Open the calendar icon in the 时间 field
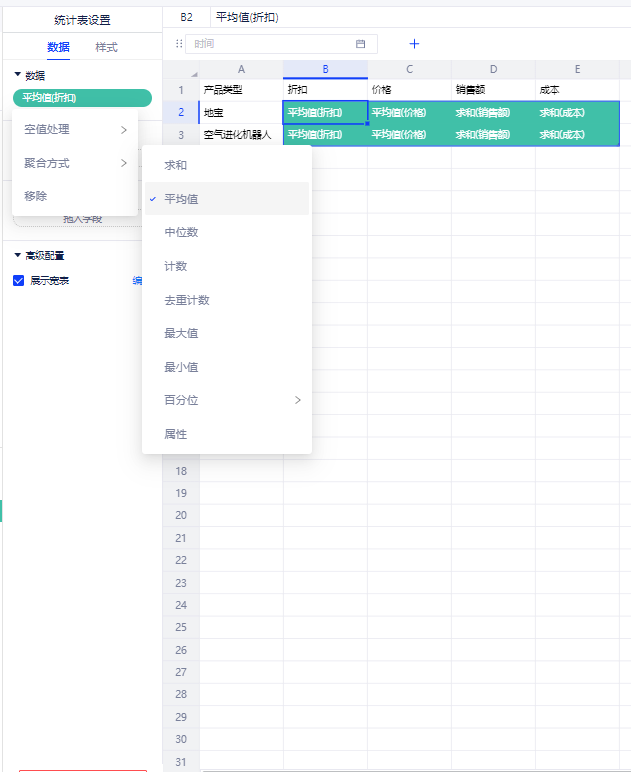The image size is (631, 772). (361, 44)
